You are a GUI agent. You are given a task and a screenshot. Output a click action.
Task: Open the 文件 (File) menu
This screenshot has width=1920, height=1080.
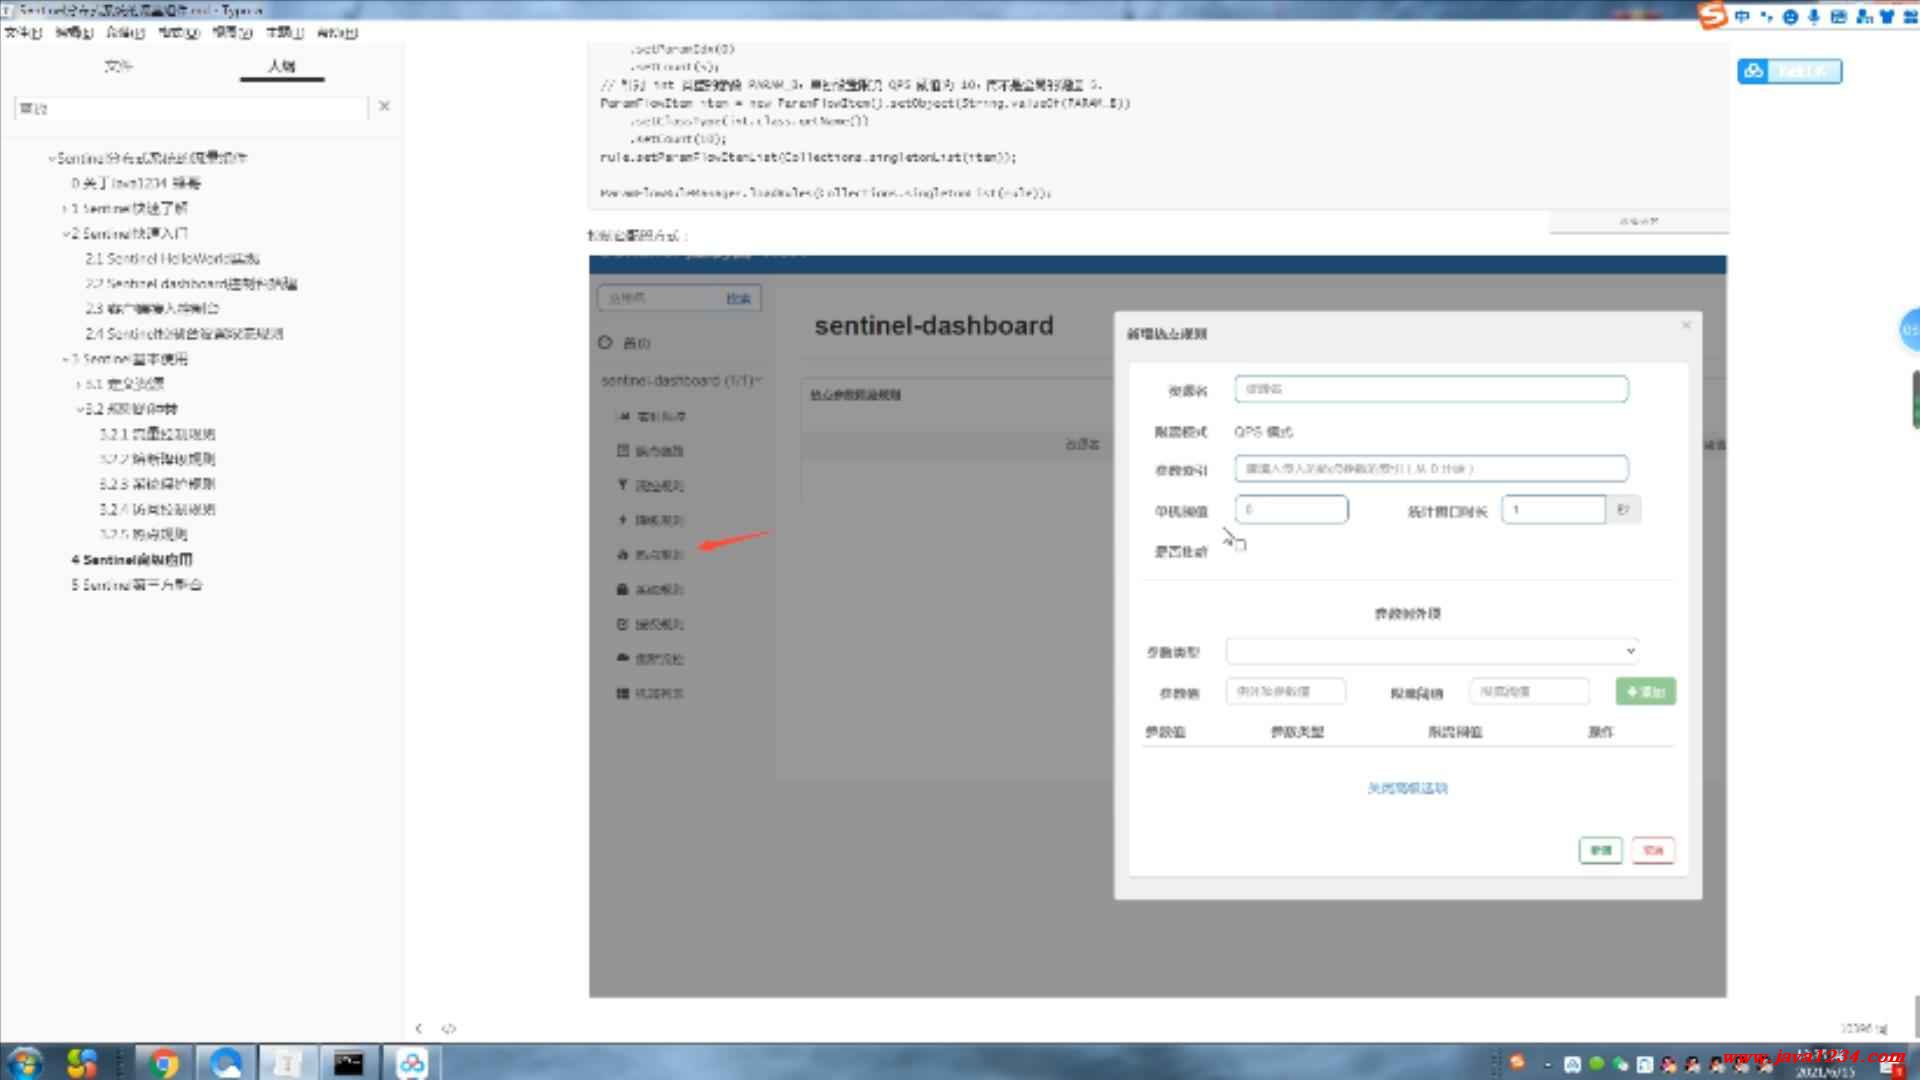23,33
